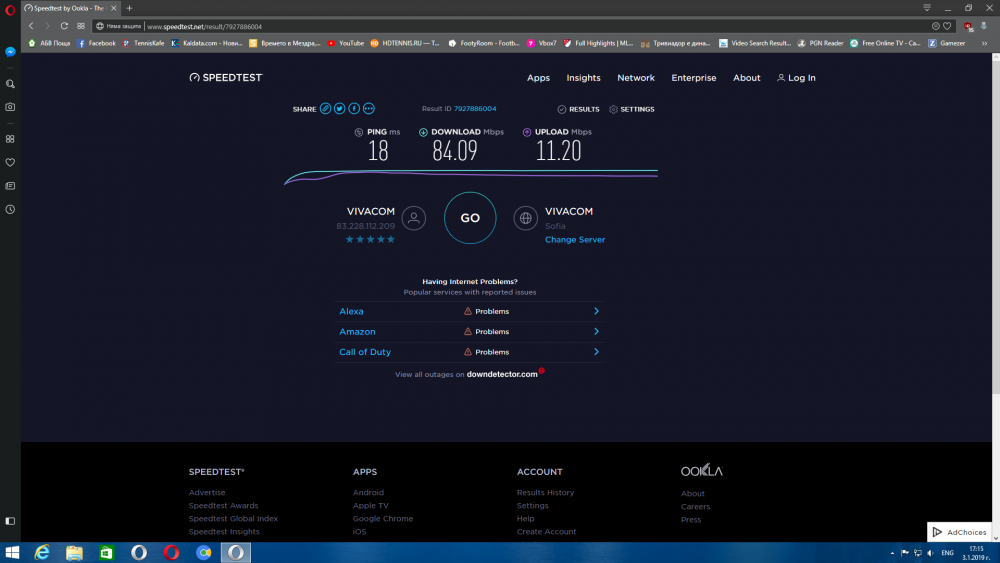The image size is (1000, 563).
Task: Copy result link share icon
Action: [x=325, y=108]
